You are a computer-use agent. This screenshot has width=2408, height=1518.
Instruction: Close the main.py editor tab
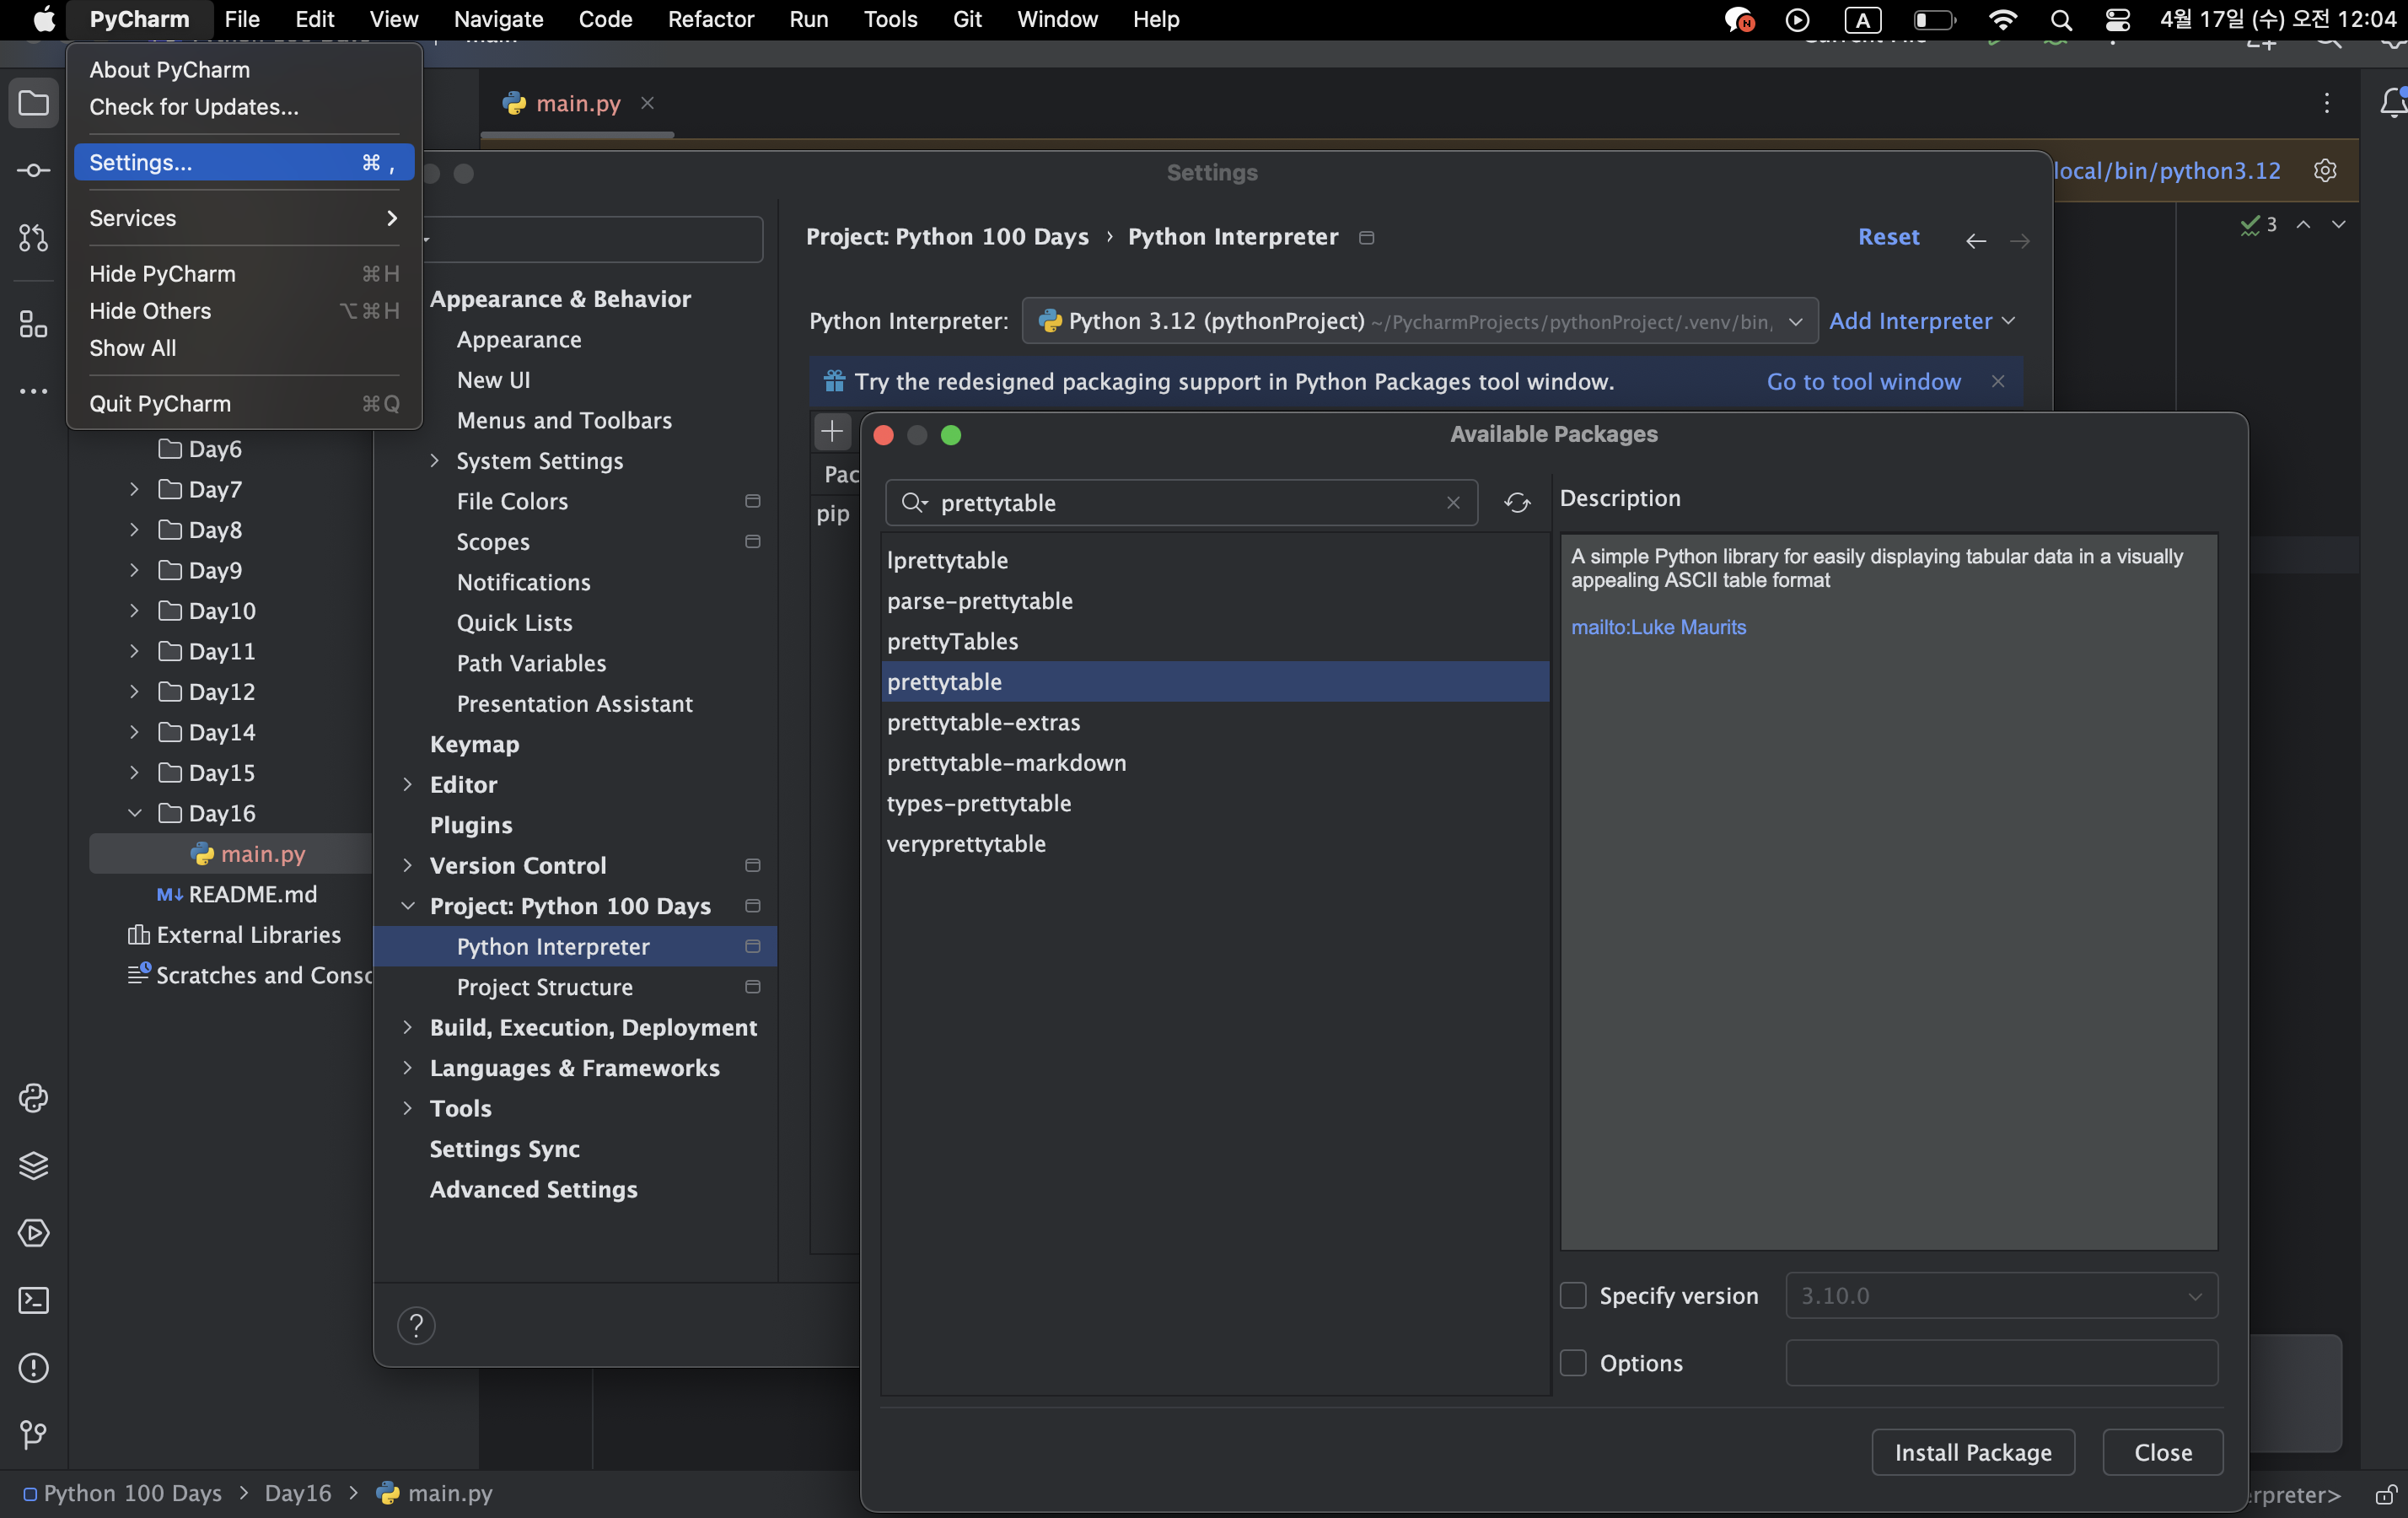647,103
